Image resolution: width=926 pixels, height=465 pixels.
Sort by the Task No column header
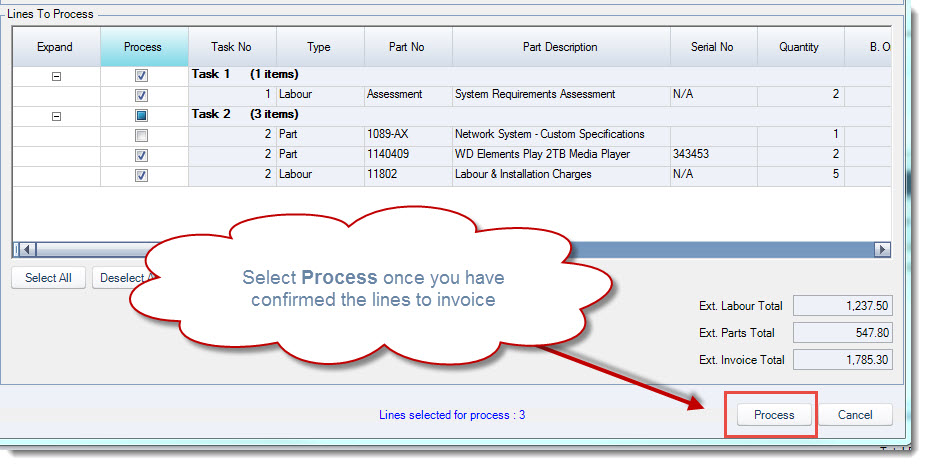point(232,47)
